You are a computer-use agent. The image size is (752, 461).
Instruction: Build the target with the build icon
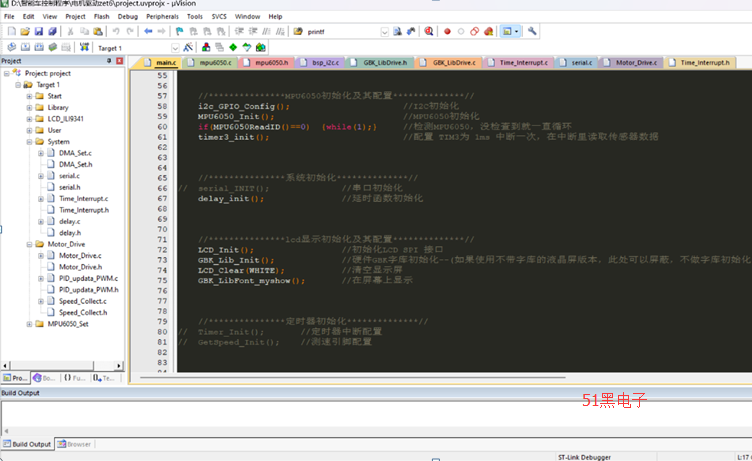point(25,47)
